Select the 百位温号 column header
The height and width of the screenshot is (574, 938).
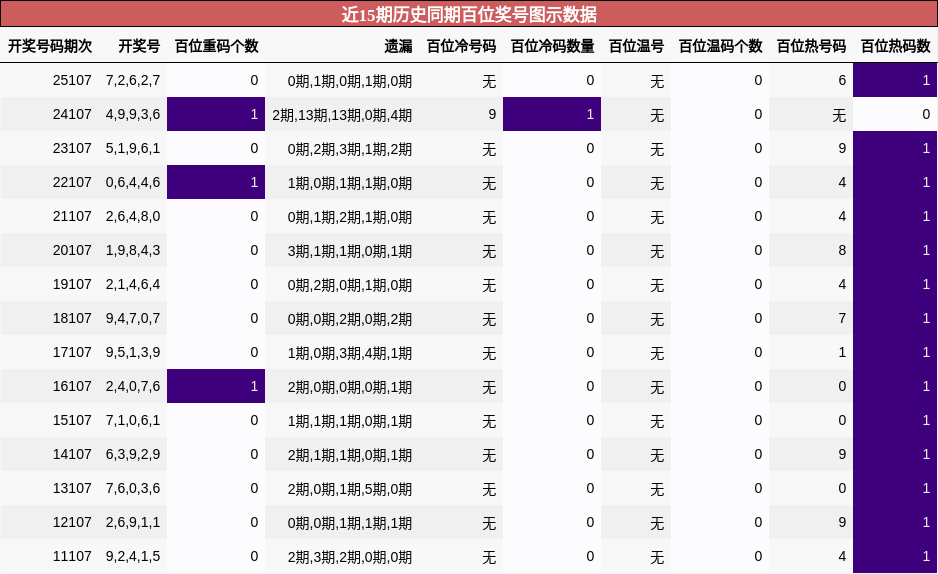pos(636,46)
